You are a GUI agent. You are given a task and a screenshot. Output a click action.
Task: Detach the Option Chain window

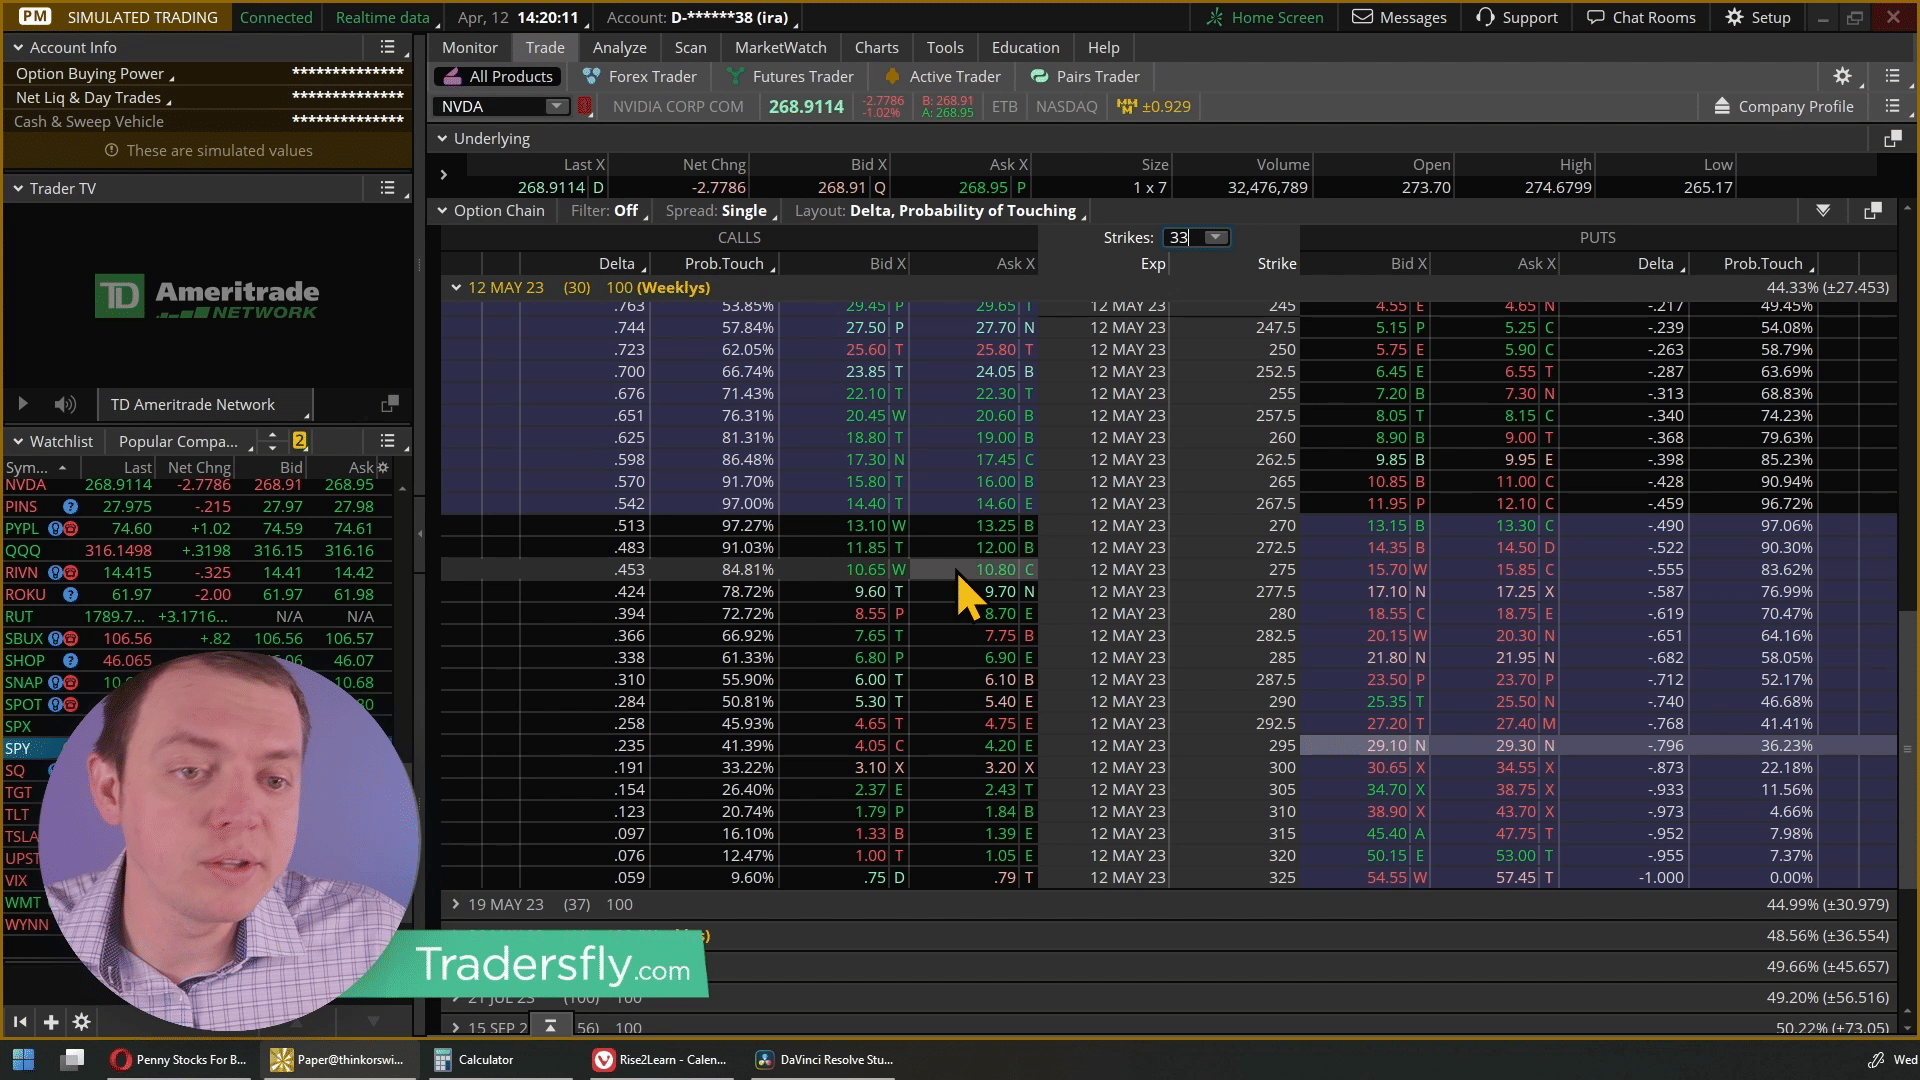1873,210
